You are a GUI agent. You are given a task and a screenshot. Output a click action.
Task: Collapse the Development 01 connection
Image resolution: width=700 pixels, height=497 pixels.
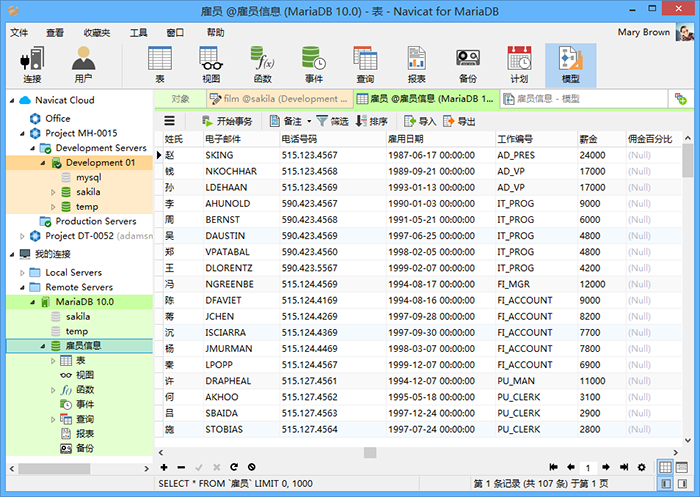(43, 163)
